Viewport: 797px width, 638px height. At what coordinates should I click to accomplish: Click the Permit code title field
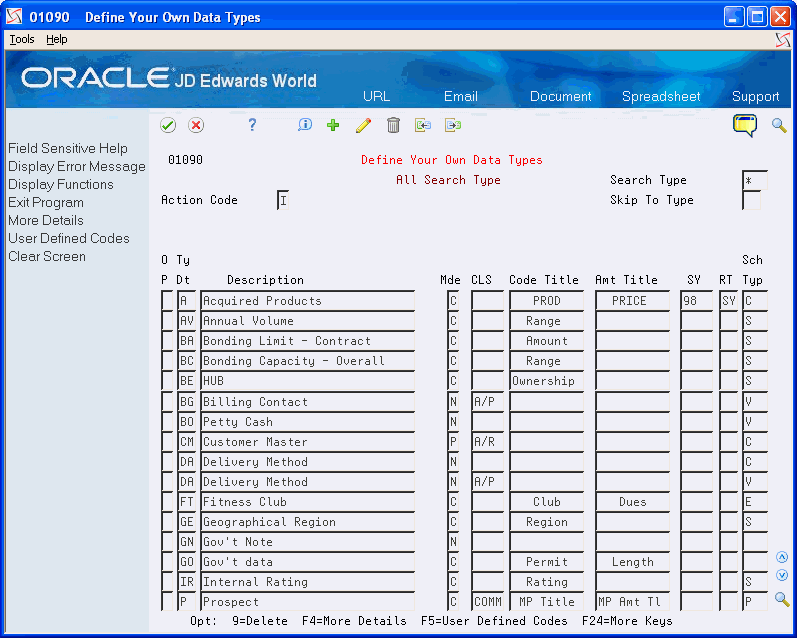547,562
